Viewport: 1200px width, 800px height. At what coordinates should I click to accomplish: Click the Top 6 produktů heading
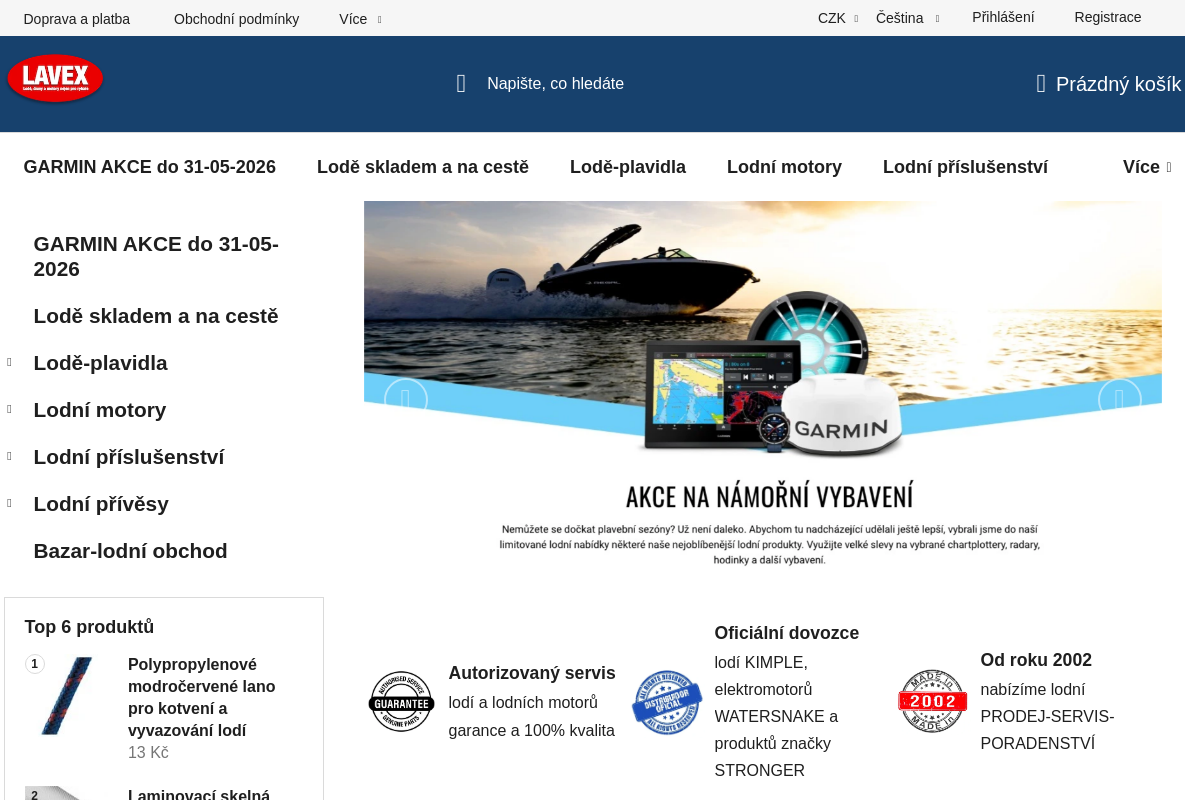89,627
